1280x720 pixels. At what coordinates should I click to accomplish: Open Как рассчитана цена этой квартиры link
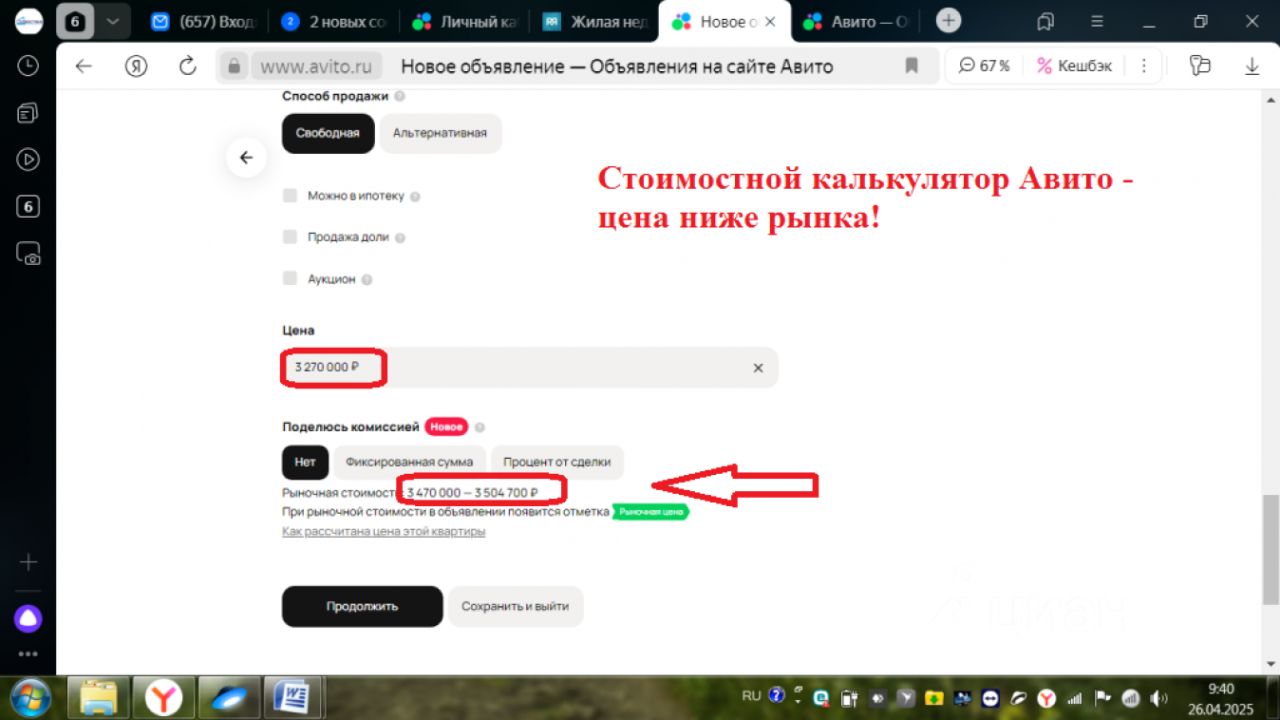384,531
